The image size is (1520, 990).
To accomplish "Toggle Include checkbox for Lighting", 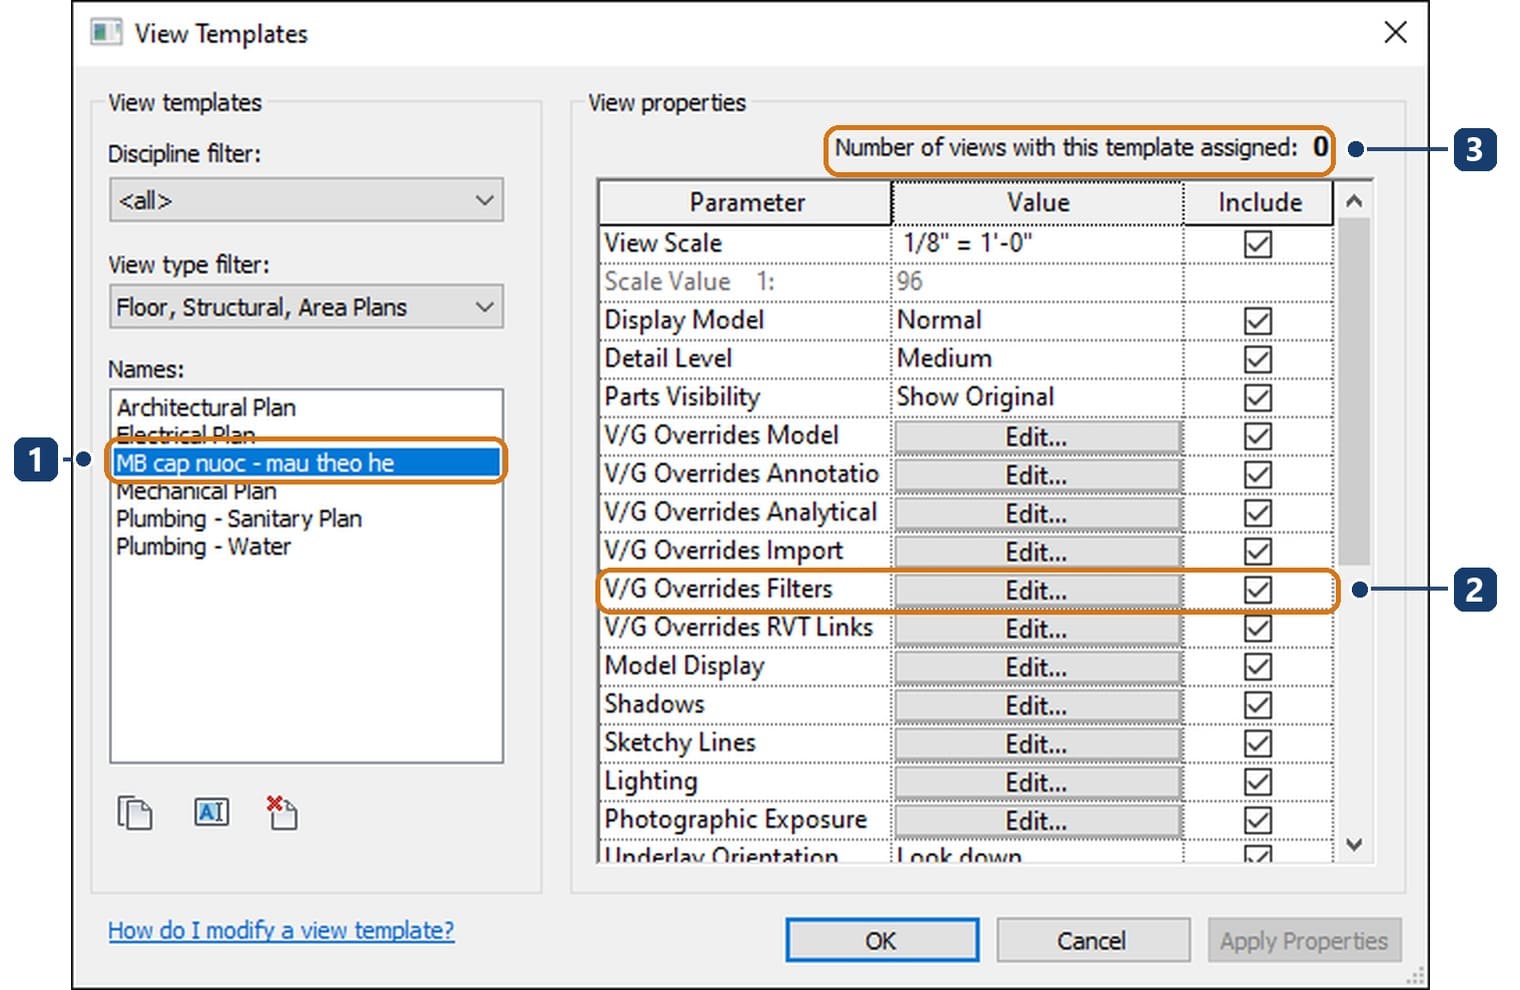I will (1258, 782).
